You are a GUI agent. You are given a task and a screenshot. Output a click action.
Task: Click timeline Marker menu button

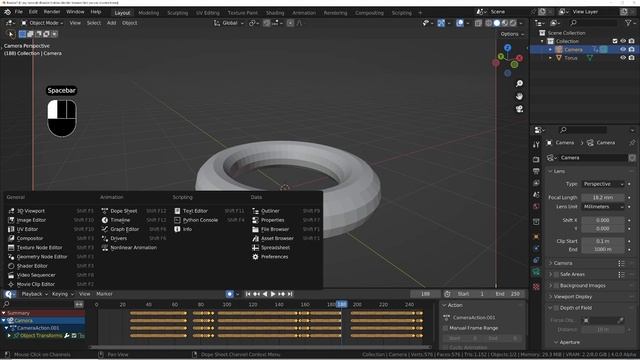click(104, 294)
